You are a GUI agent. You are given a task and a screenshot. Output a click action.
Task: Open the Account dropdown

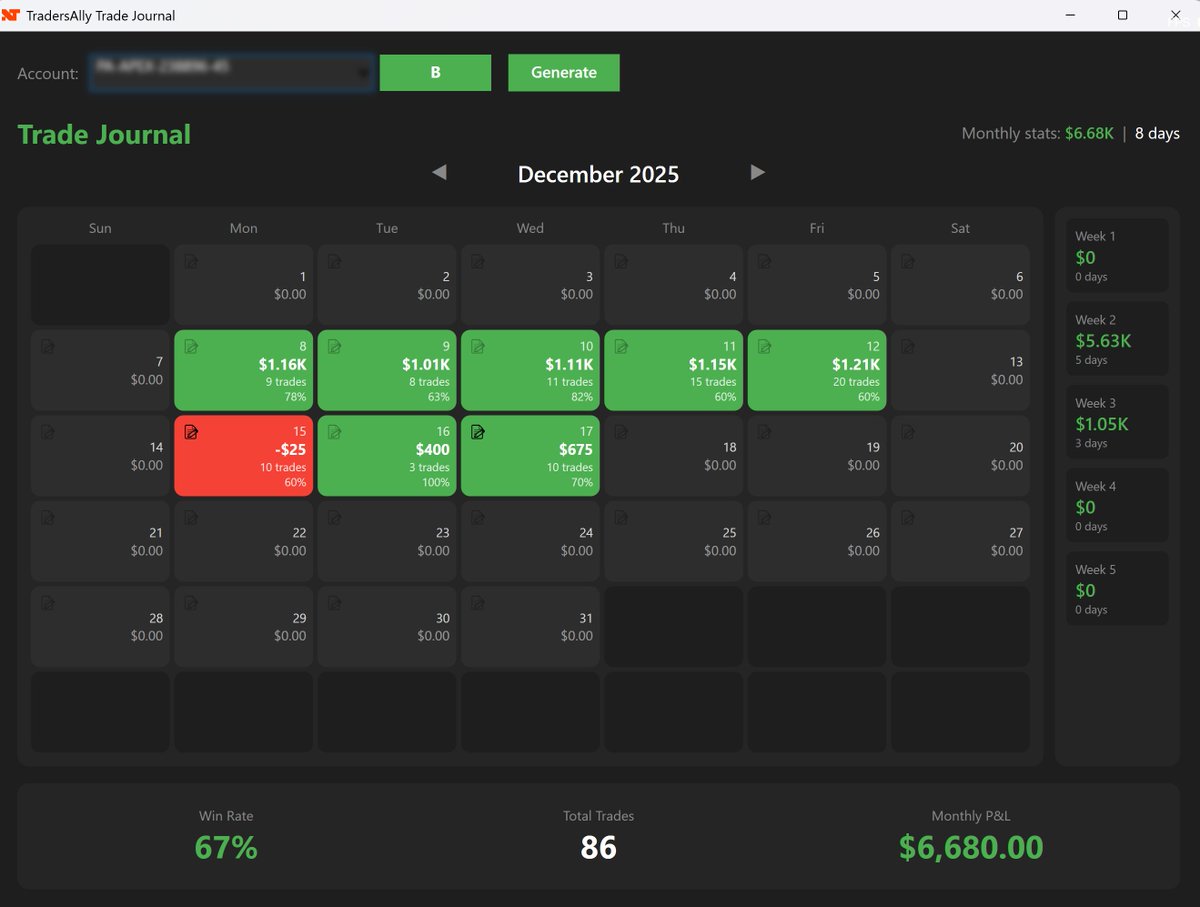tap(231, 73)
